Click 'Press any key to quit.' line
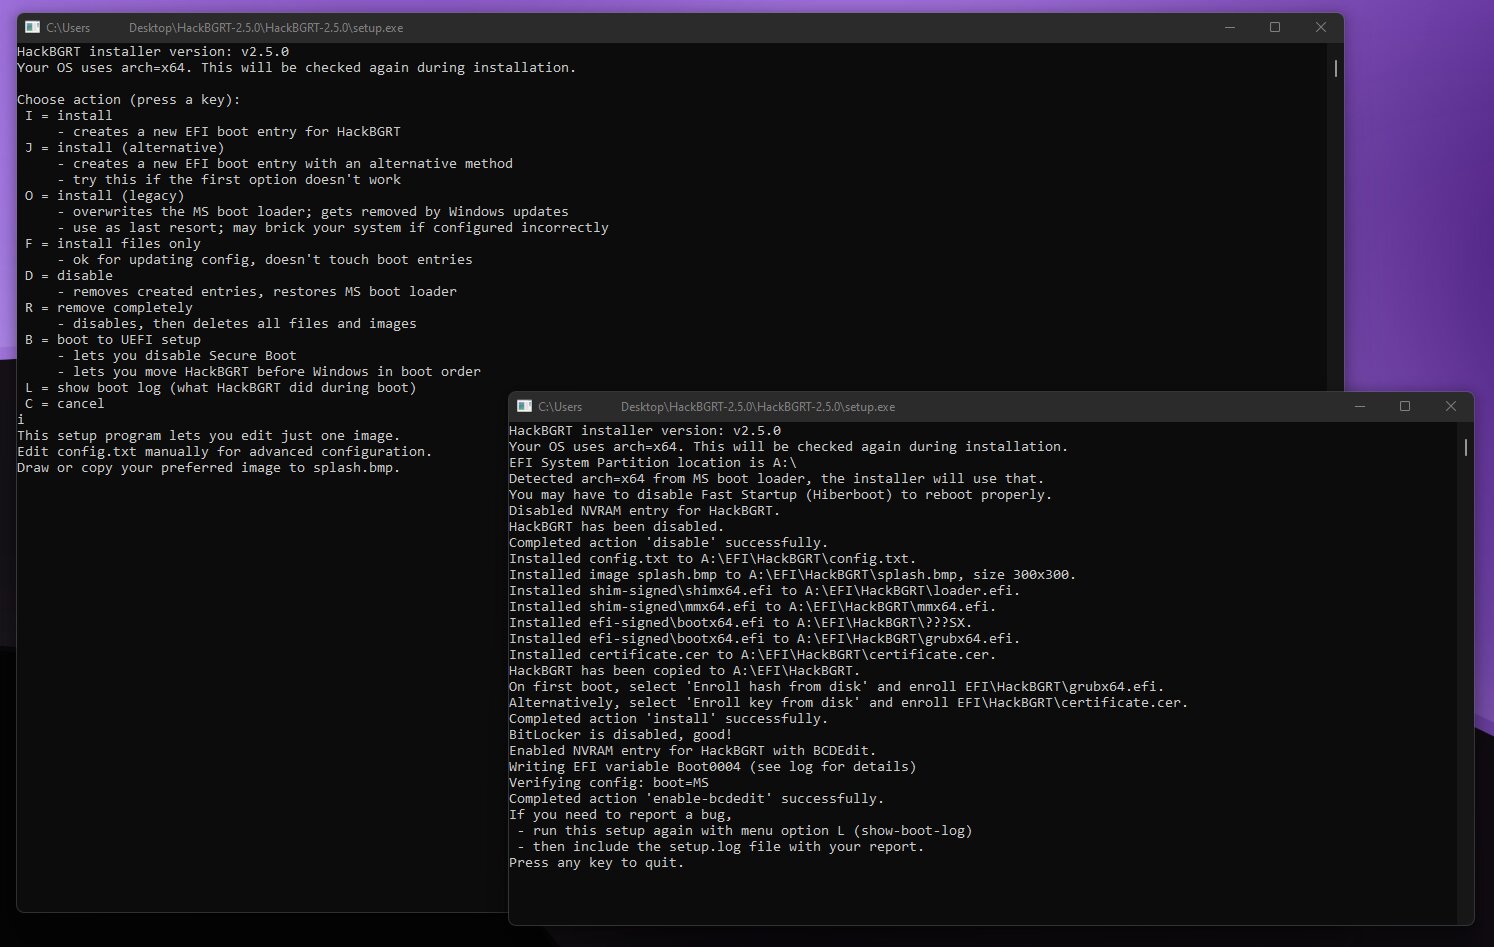This screenshot has width=1494, height=947. point(597,863)
